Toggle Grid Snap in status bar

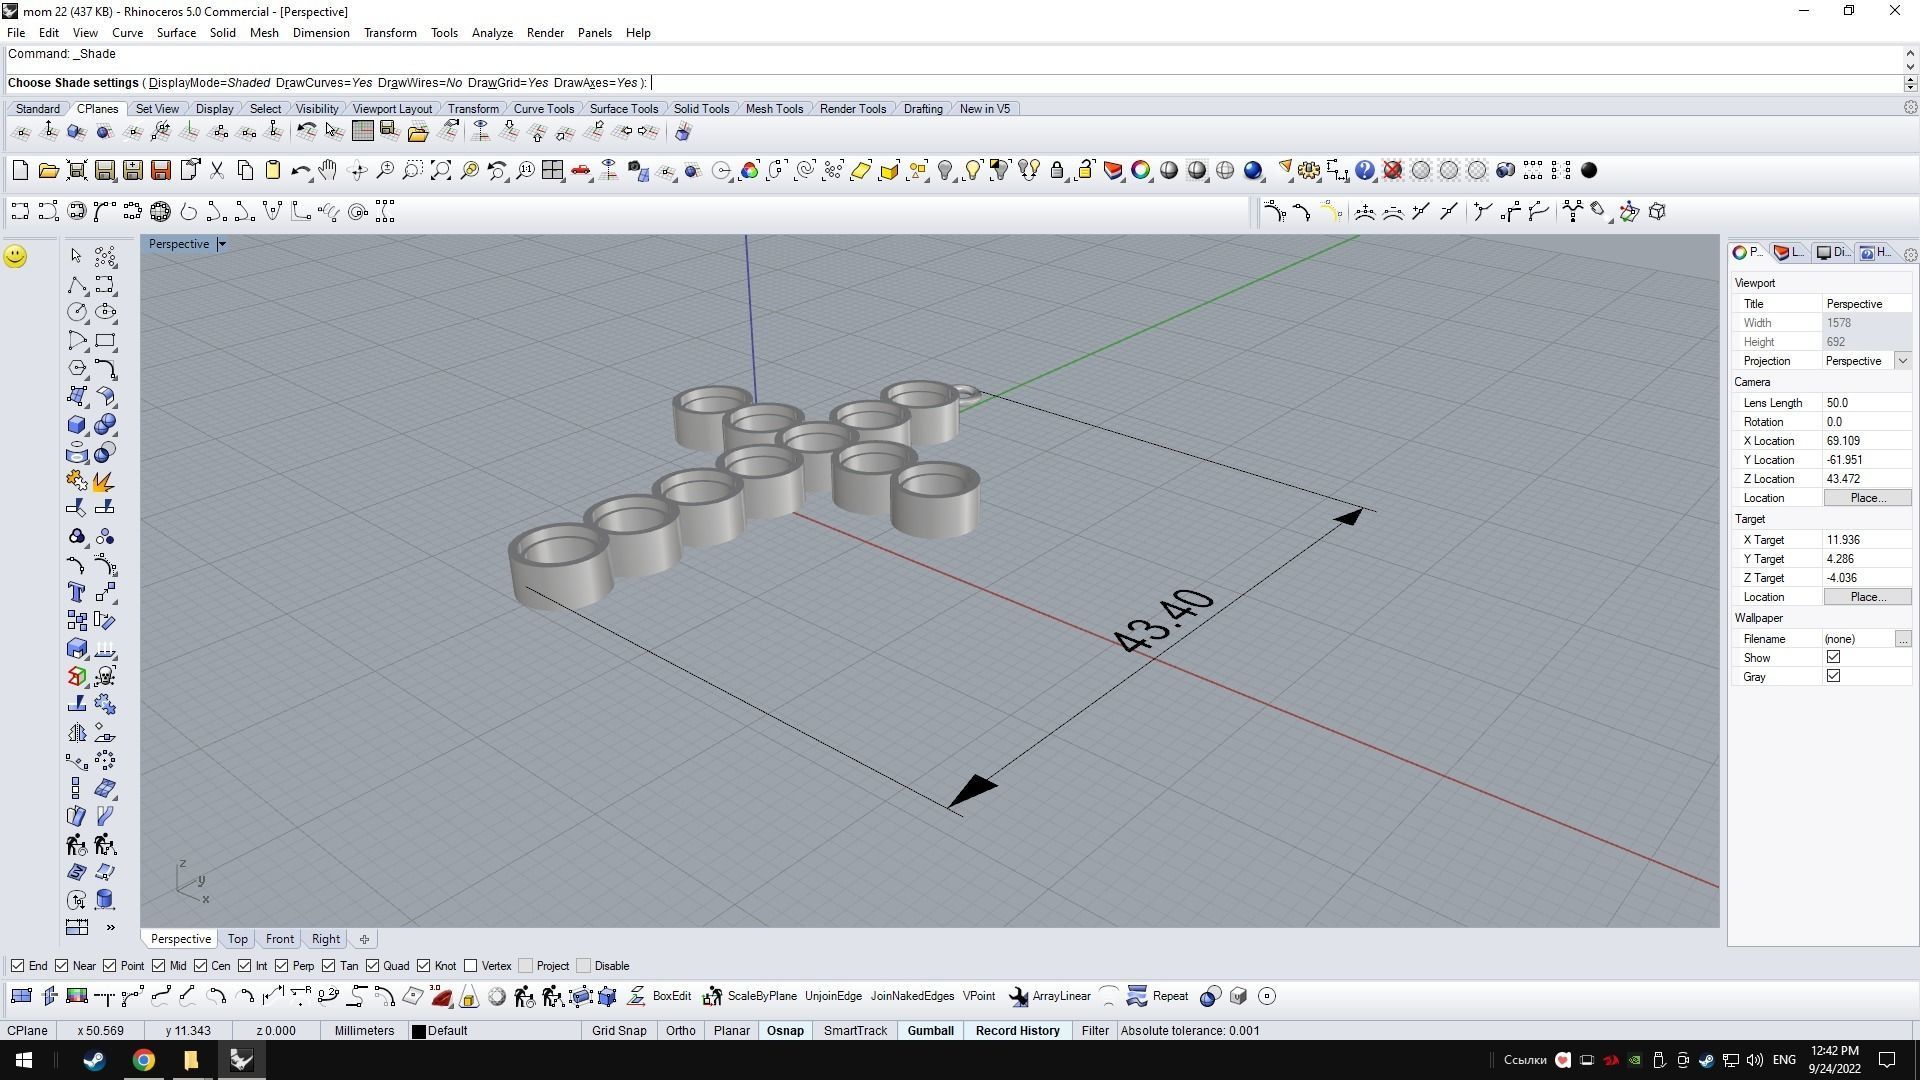click(x=619, y=1031)
